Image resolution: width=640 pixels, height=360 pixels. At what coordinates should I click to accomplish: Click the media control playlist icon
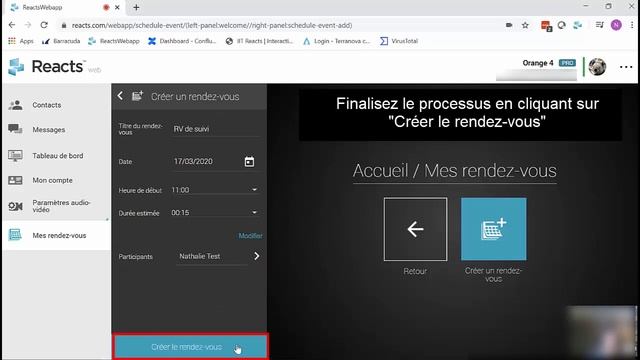click(599, 25)
